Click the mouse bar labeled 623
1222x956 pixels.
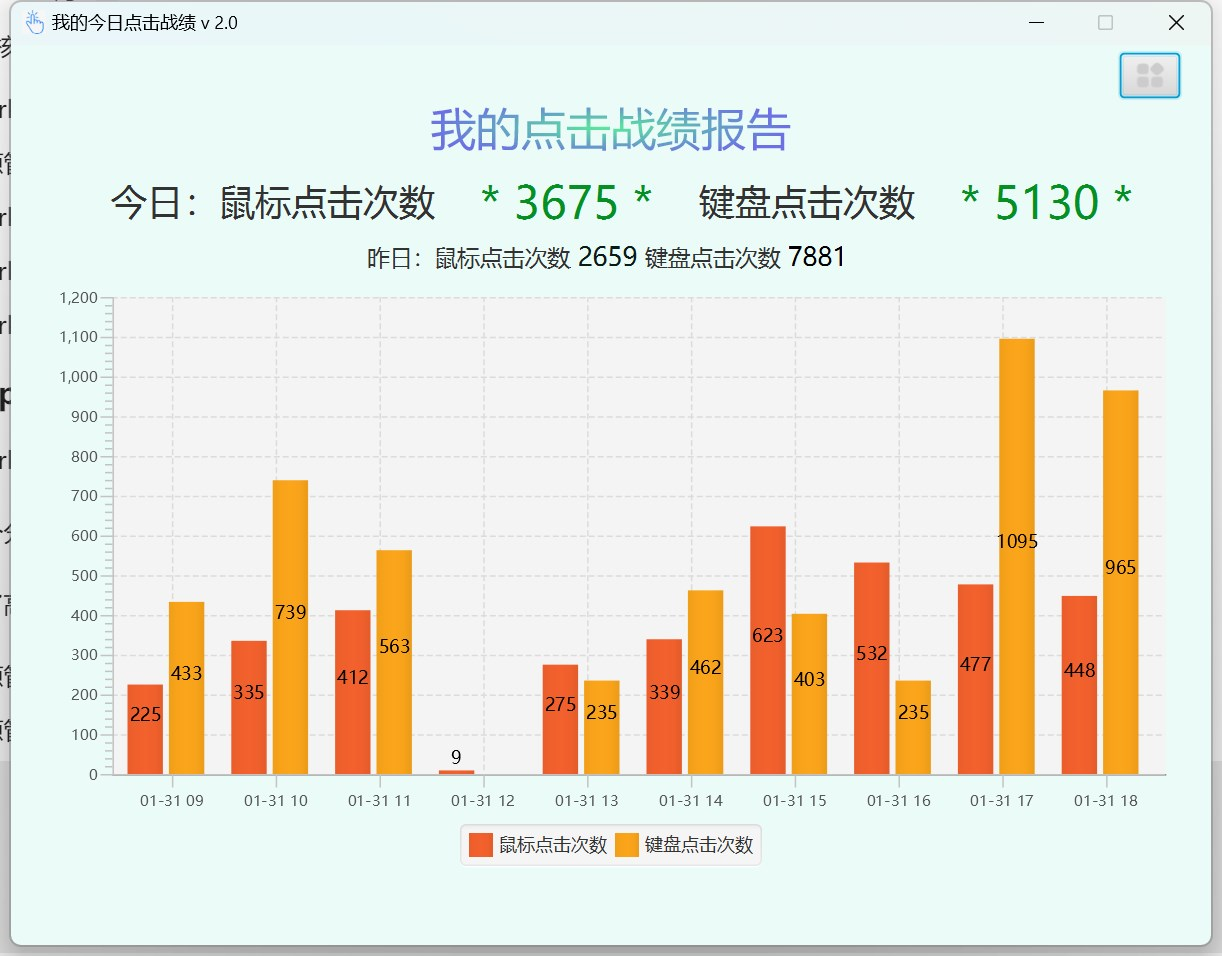[766, 650]
